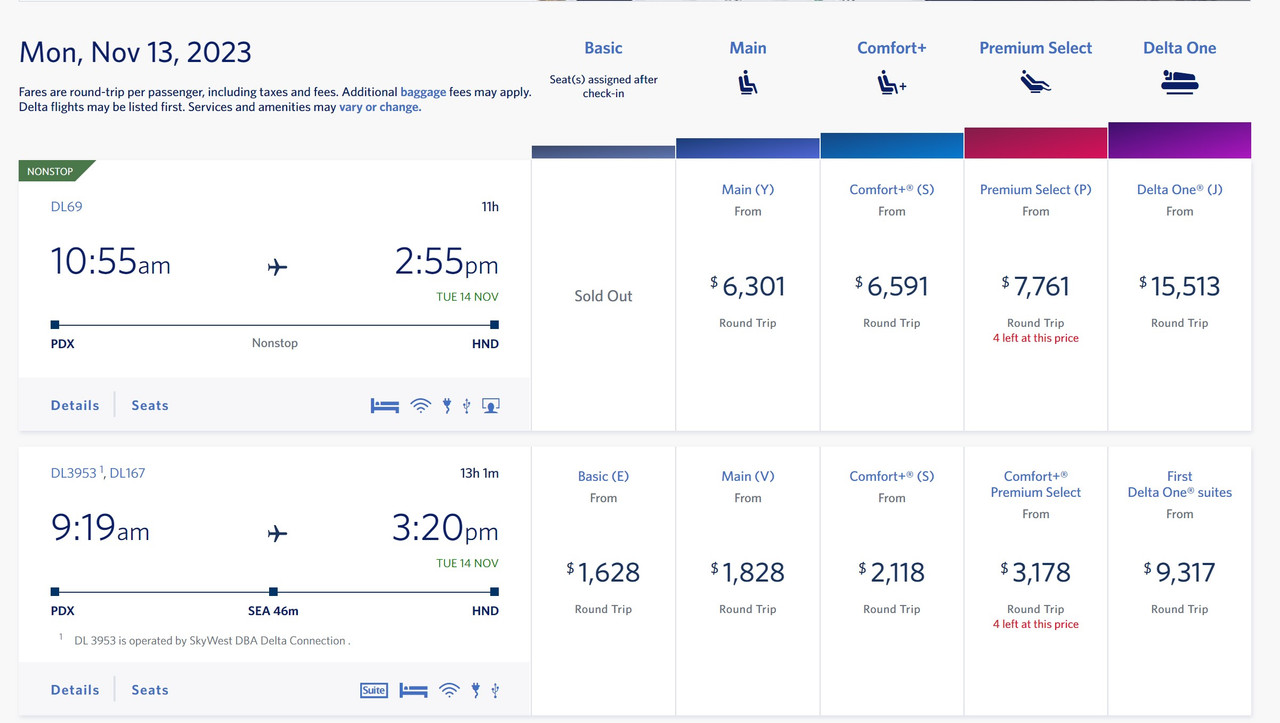Click the Comfort+ seat icon
Image resolution: width=1280 pixels, height=723 pixels.
(891, 83)
